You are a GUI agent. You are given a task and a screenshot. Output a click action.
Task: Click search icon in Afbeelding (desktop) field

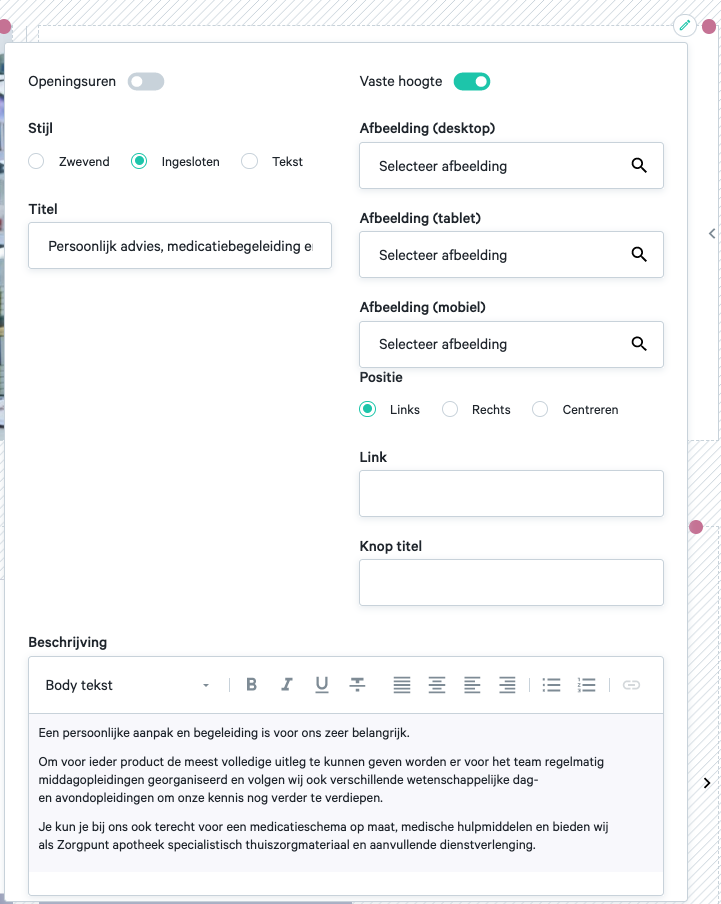[x=639, y=165]
